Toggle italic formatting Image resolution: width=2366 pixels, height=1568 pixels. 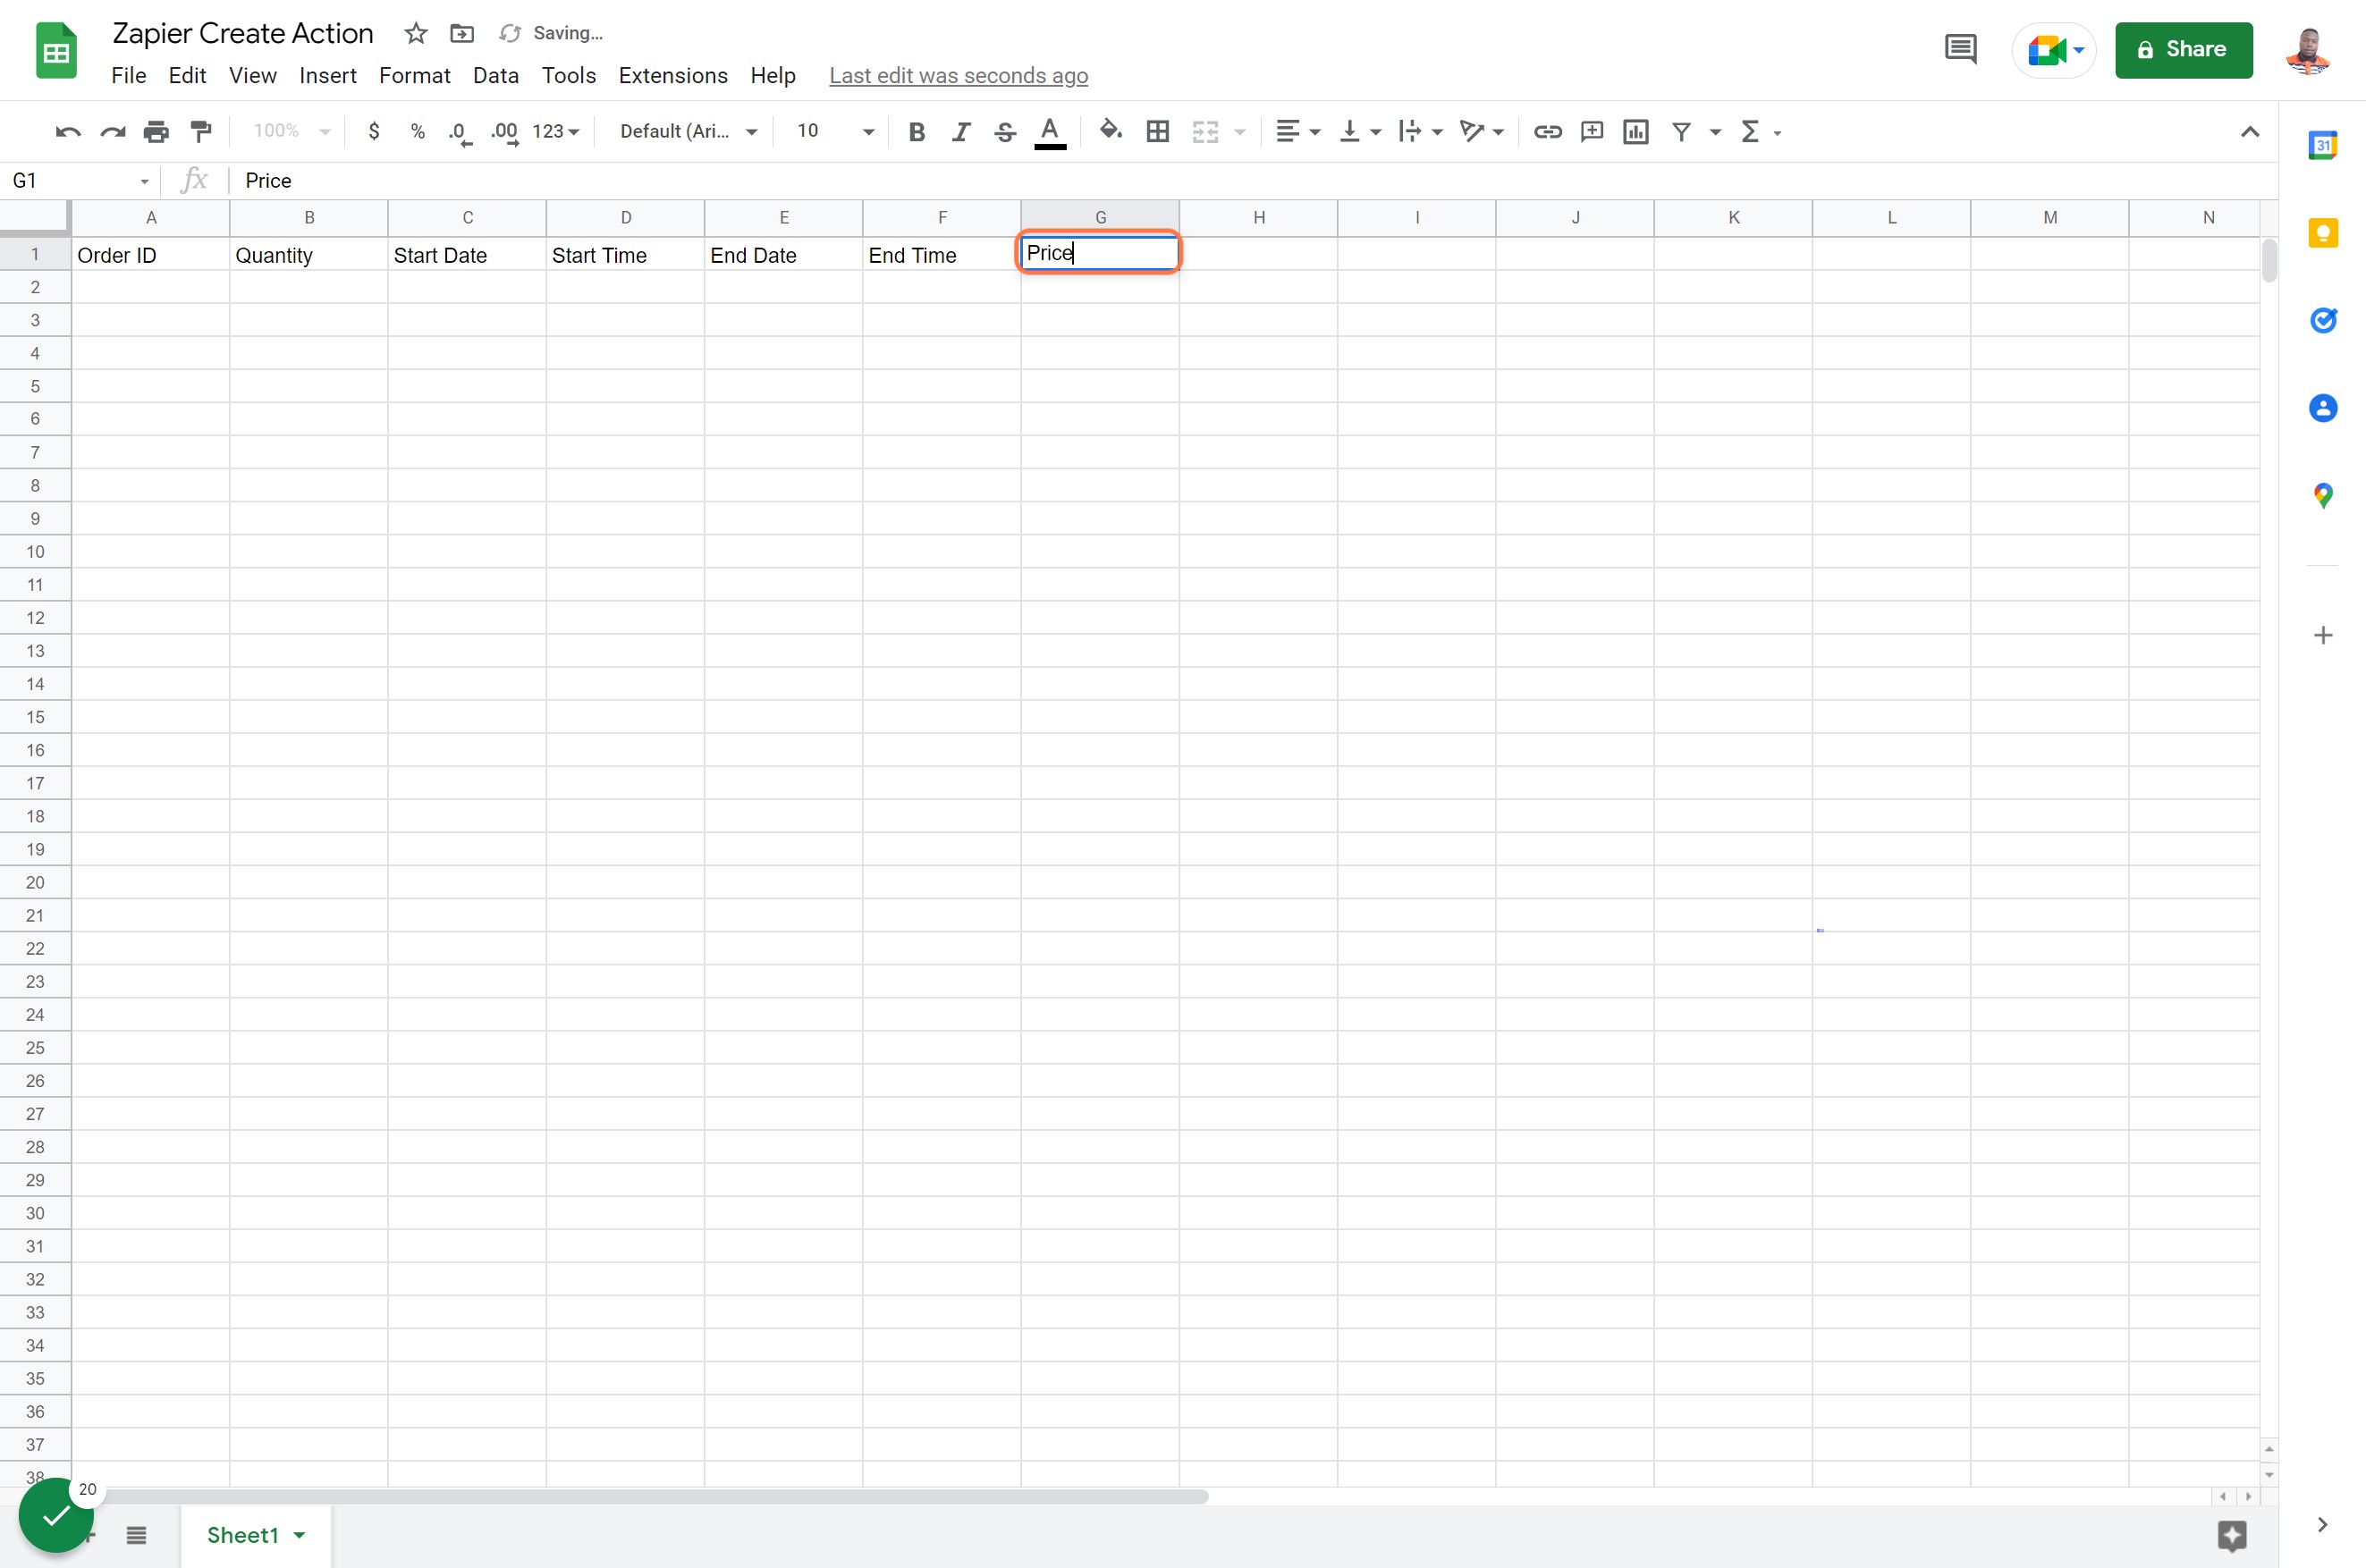pyautogui.click(x=961, y=132)
